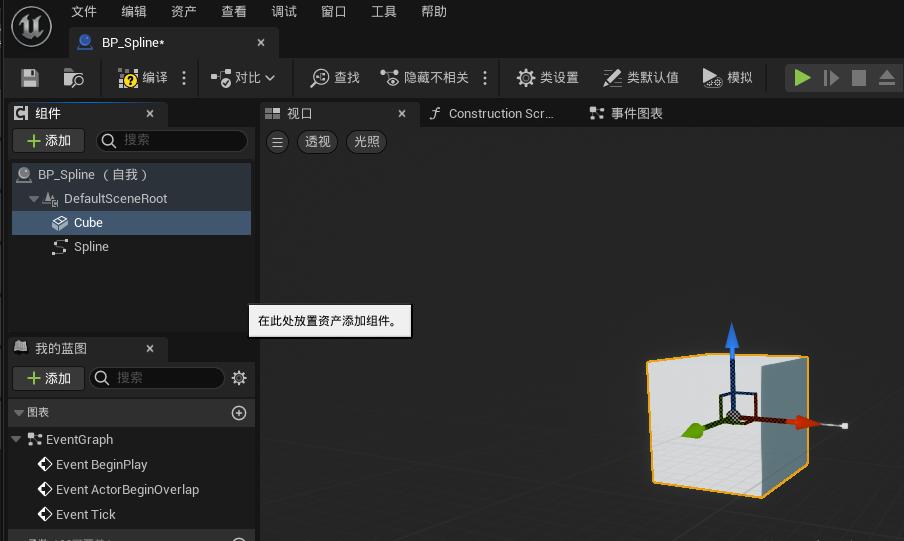Compile the blueprint with 编译 button

click(143, 78)
